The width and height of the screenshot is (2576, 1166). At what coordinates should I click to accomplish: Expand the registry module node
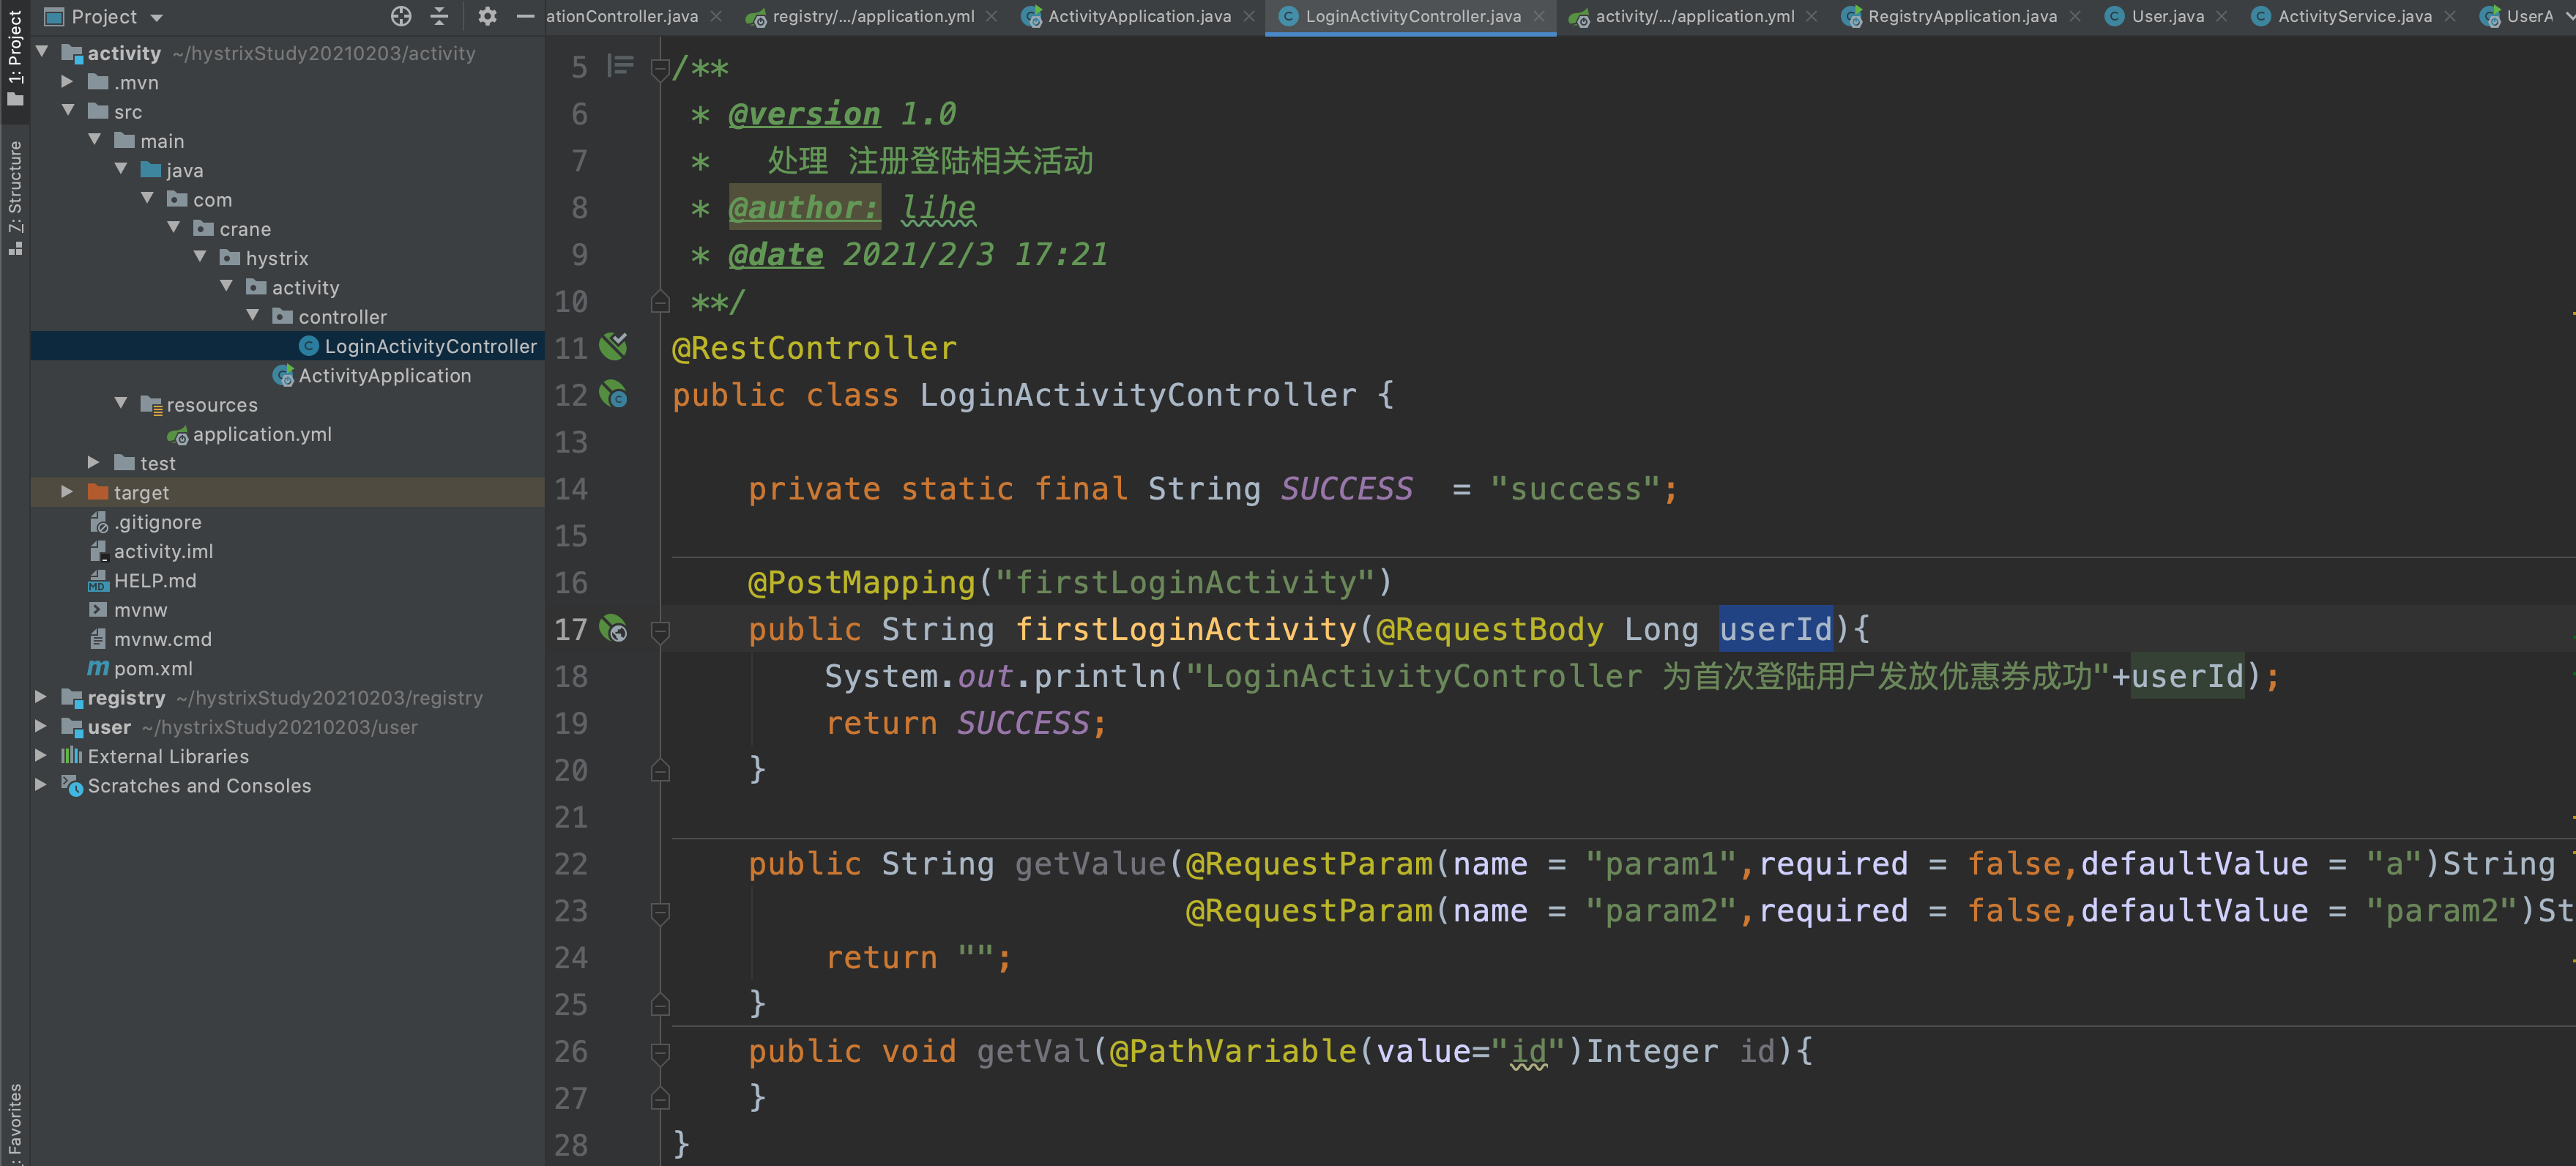41,697
